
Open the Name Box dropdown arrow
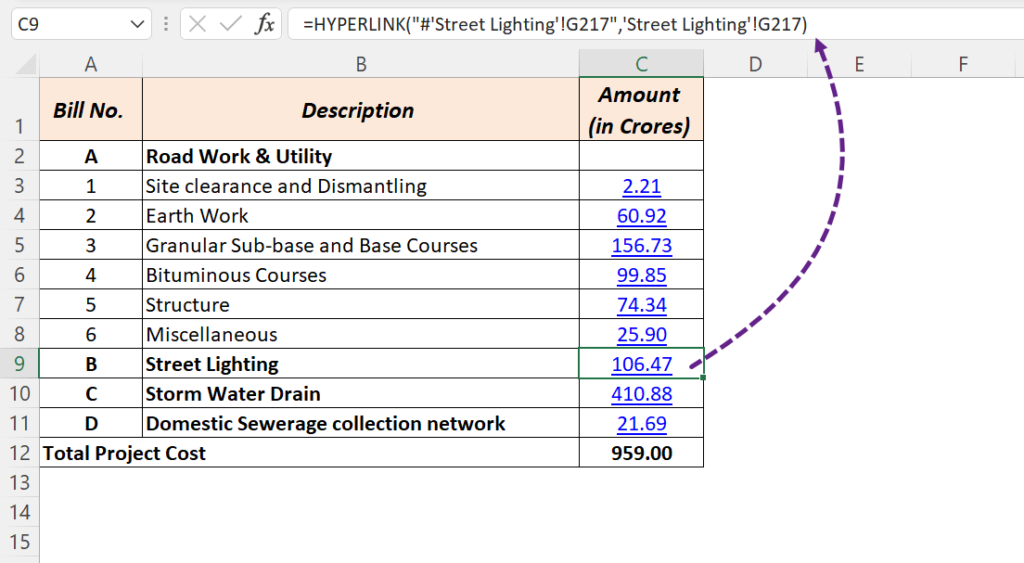137,25
